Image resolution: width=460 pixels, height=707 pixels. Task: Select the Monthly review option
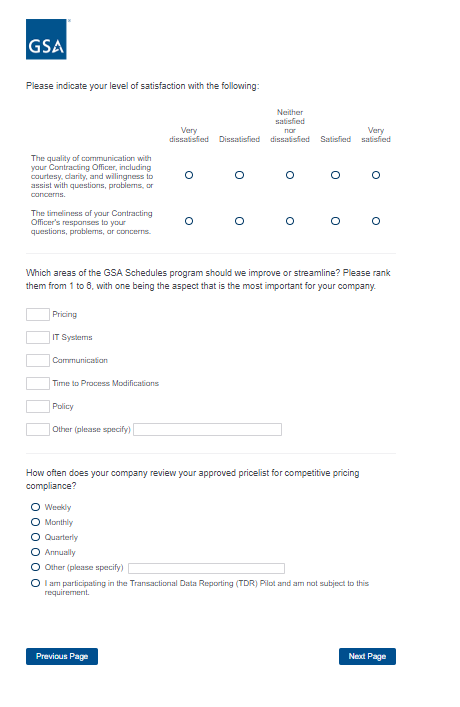point(35,522)
